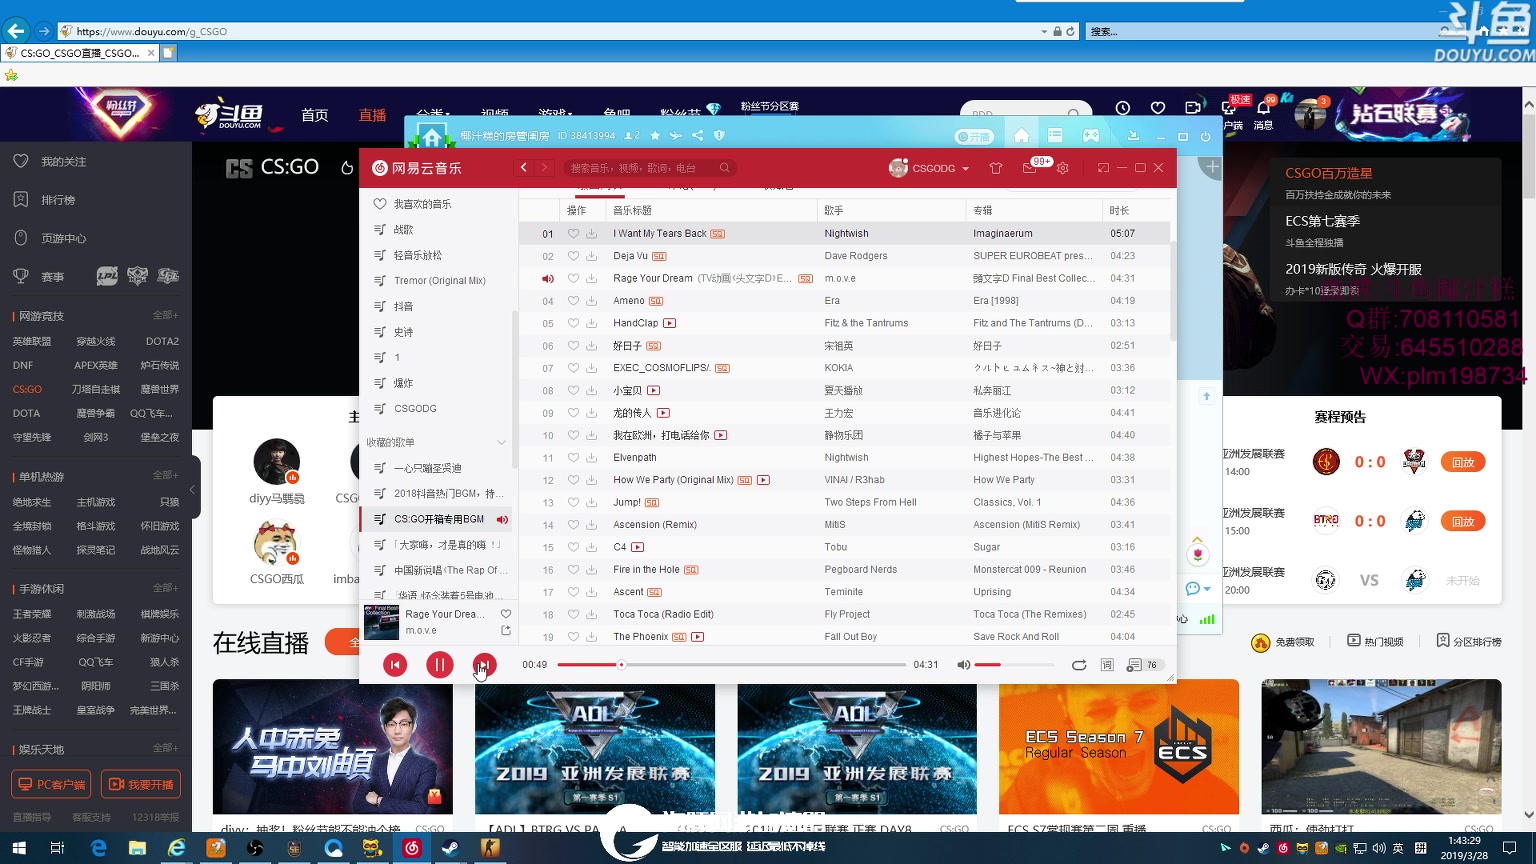This screenshot has width=1536, height=864.
Task: Sort by 音乐标题 column header
Action: 632,210
